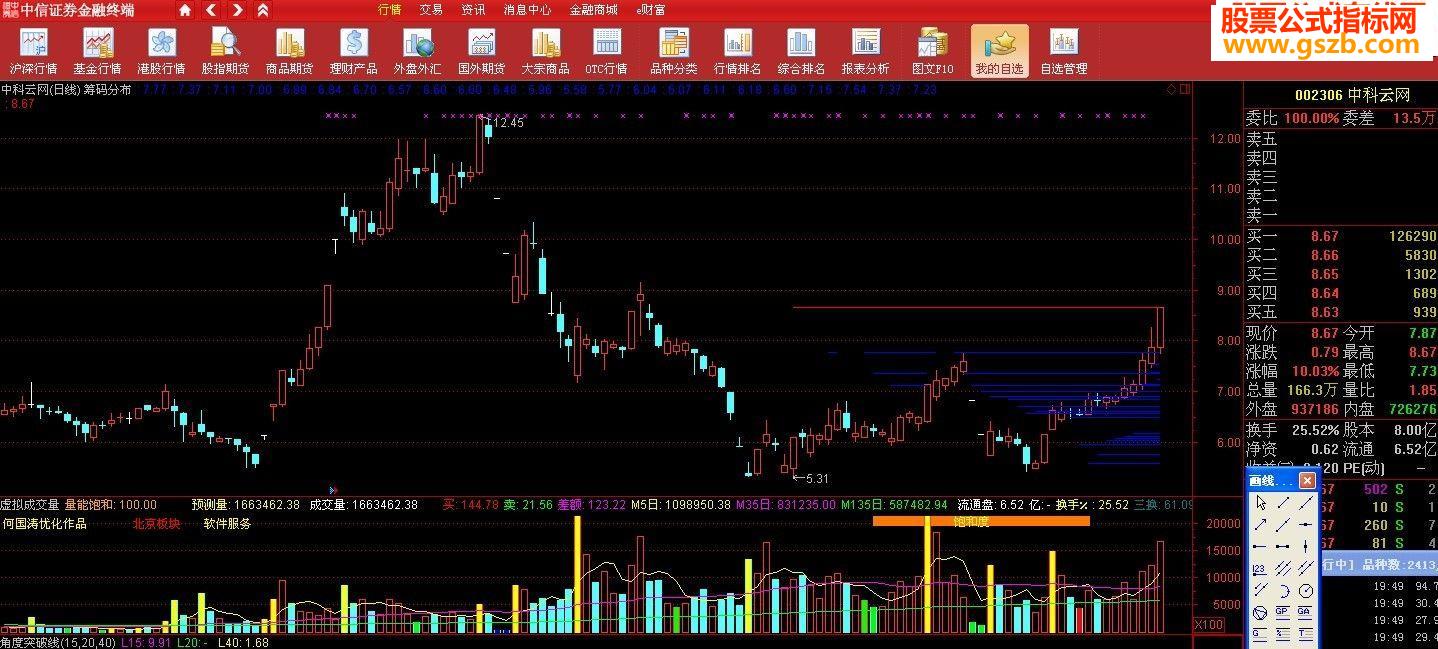Open 国外期货 overseas futures icon
The width and height of the screenshot is (1438, 649).
(481, 50)
